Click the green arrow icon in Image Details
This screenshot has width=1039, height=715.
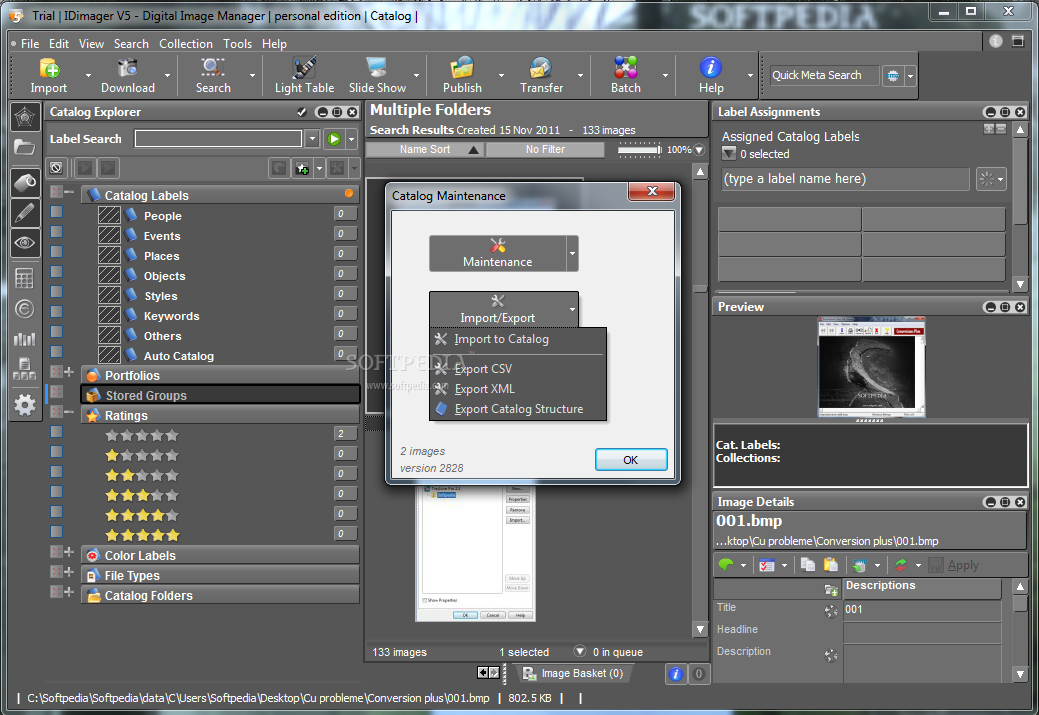pos(727,565)
